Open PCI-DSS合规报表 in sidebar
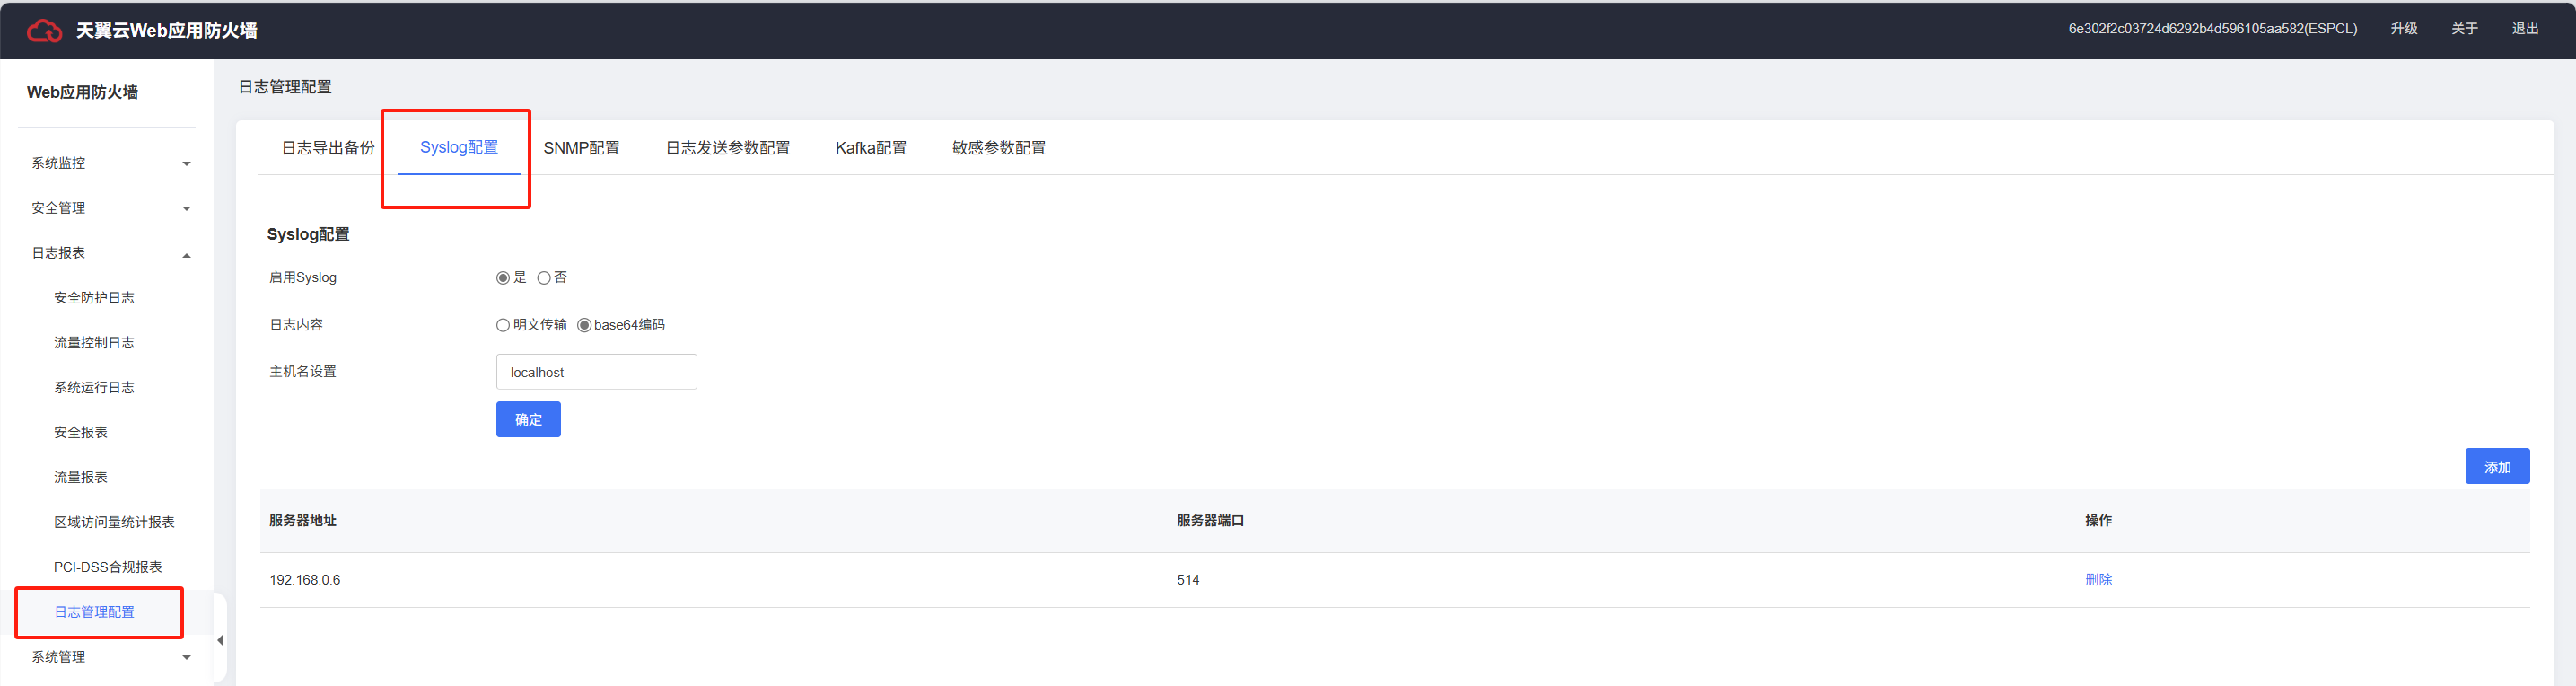The height and width of the screenshot is (686, 2576). pos(108,567)
